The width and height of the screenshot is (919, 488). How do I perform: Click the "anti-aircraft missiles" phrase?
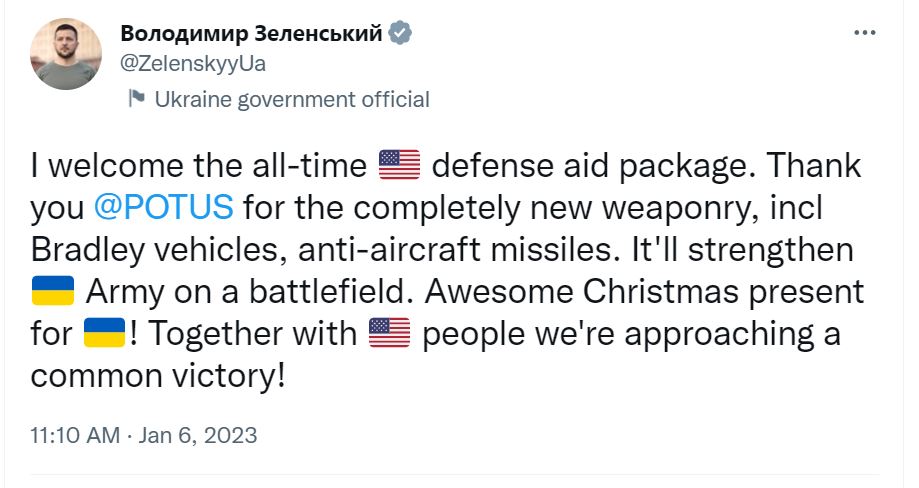pos(470,249)
